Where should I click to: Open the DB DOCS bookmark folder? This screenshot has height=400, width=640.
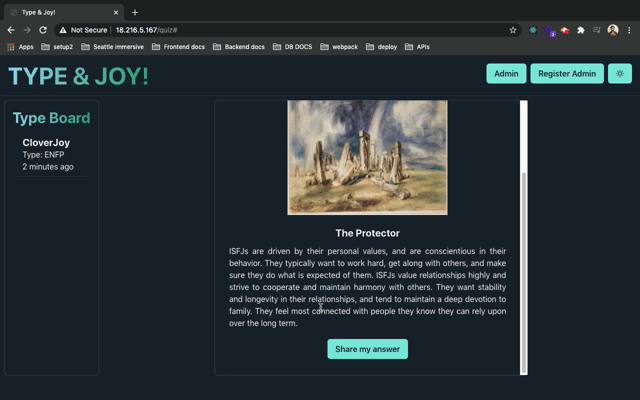point(293,47)
